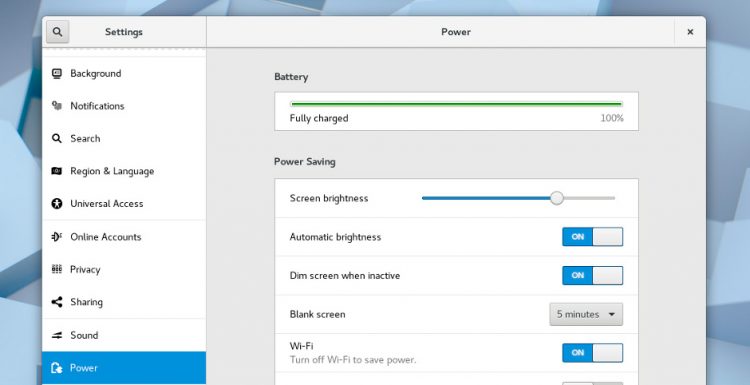Click the Region & Language flag icon
The width and height of the screenshot is (750, 385).
57,171
